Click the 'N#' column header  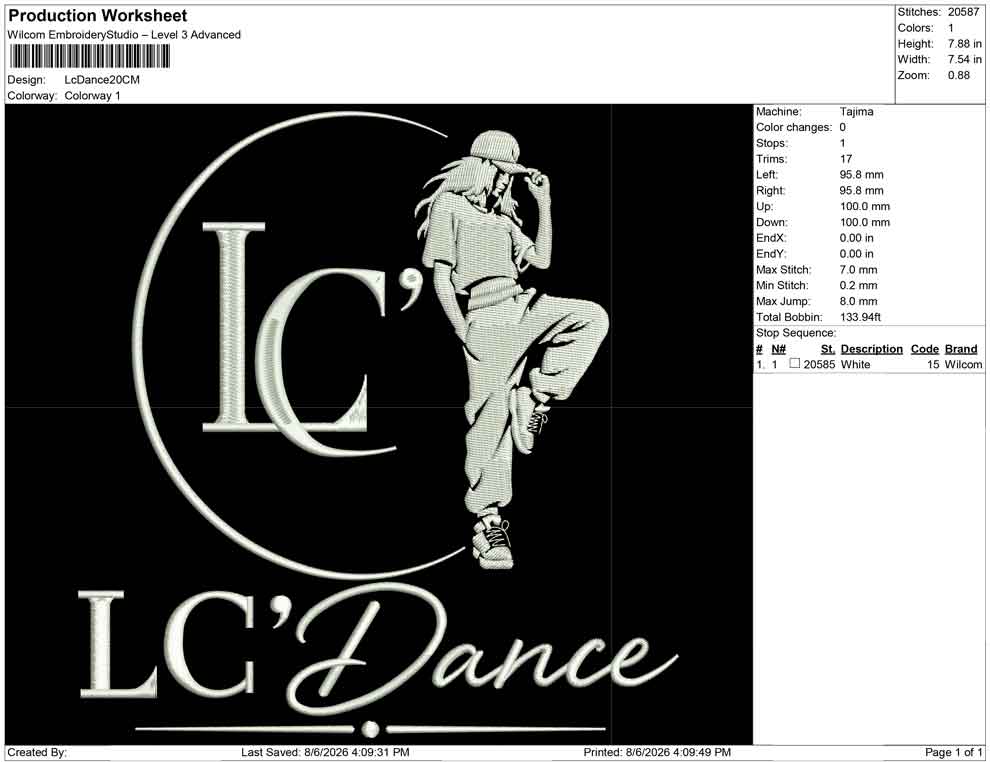pos(778,349)
